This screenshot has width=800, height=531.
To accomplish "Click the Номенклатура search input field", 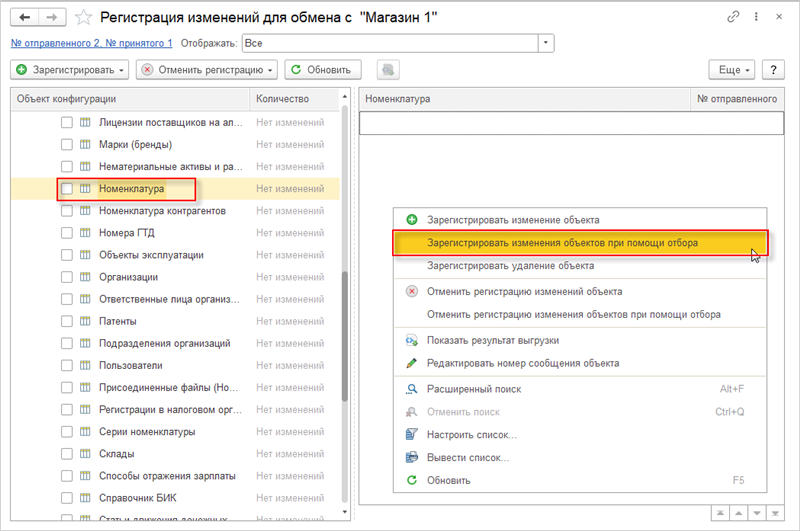I will tap(571, 123).
